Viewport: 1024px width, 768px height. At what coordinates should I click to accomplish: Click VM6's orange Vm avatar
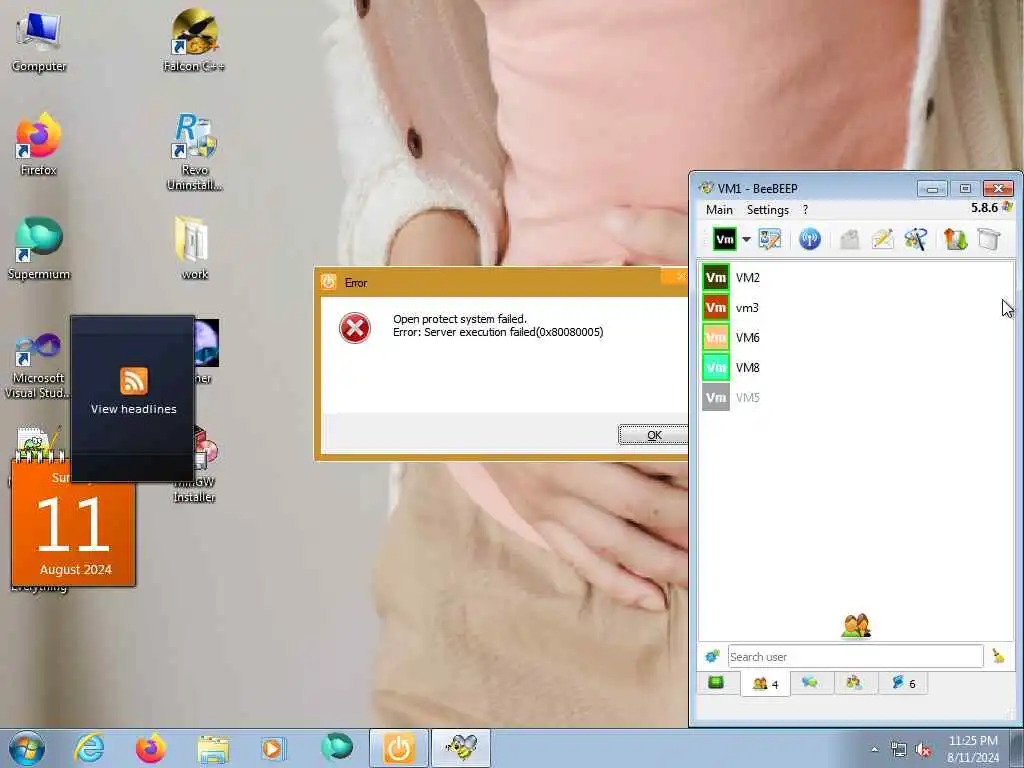pyautogui.click(x=716, y=338)
